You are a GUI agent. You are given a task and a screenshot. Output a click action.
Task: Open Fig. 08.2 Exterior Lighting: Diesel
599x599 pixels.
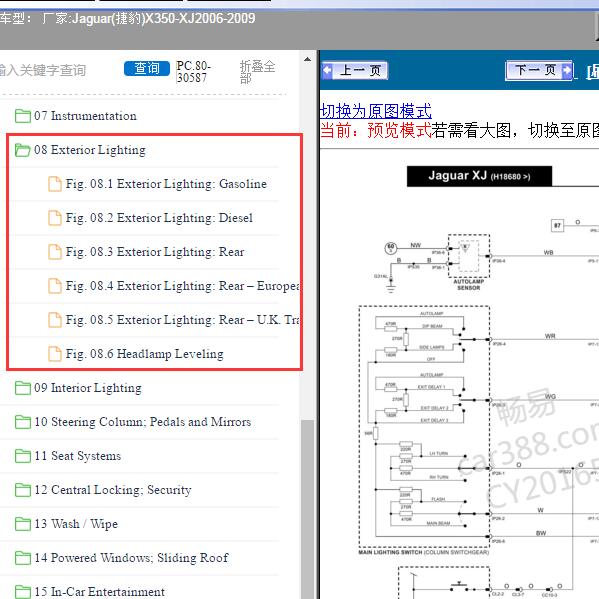point(159,218)
